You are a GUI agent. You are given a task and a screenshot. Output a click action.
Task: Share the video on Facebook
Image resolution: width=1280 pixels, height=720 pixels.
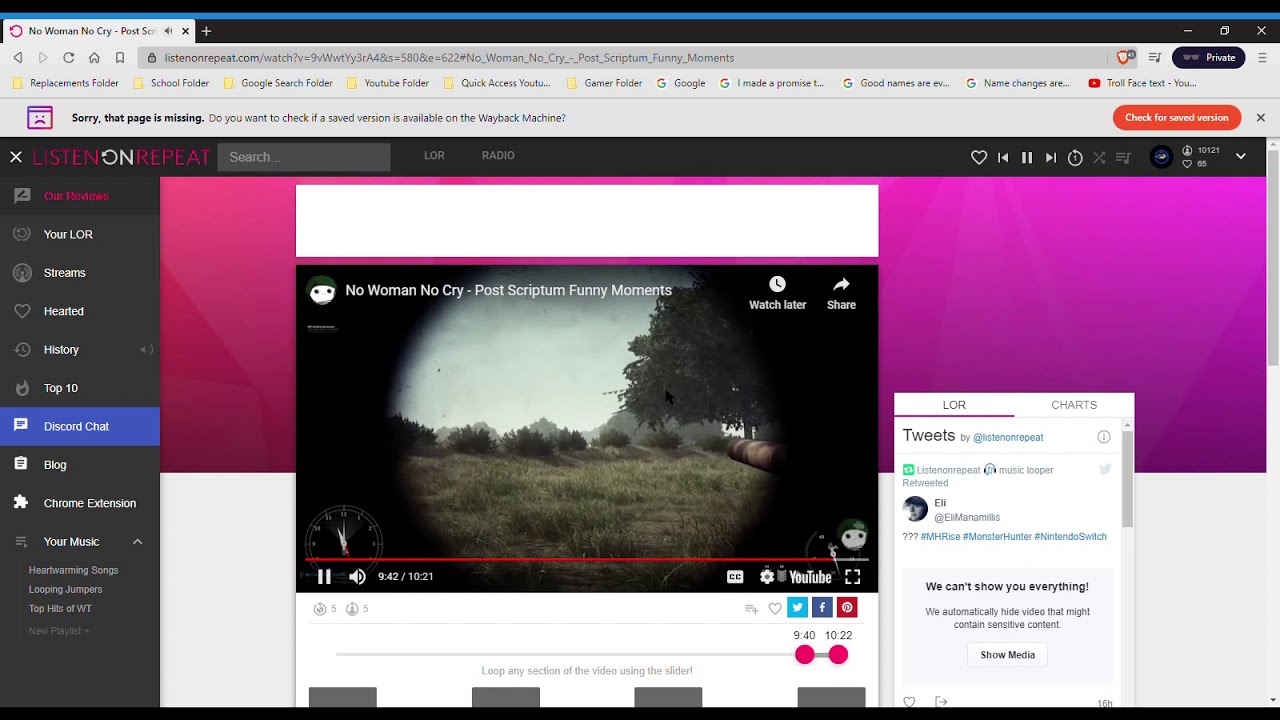pyautogui.click(x=822, y=607)
